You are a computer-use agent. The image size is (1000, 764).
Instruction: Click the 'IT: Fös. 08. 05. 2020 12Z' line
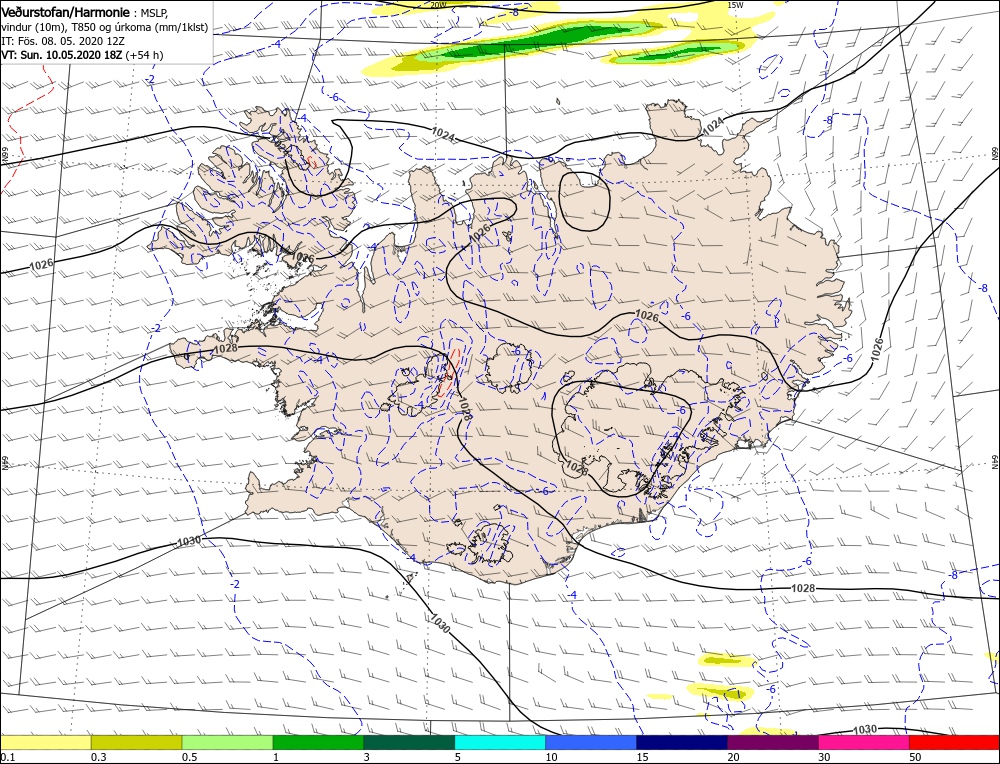pyautogui.click(x=62, y=41)
